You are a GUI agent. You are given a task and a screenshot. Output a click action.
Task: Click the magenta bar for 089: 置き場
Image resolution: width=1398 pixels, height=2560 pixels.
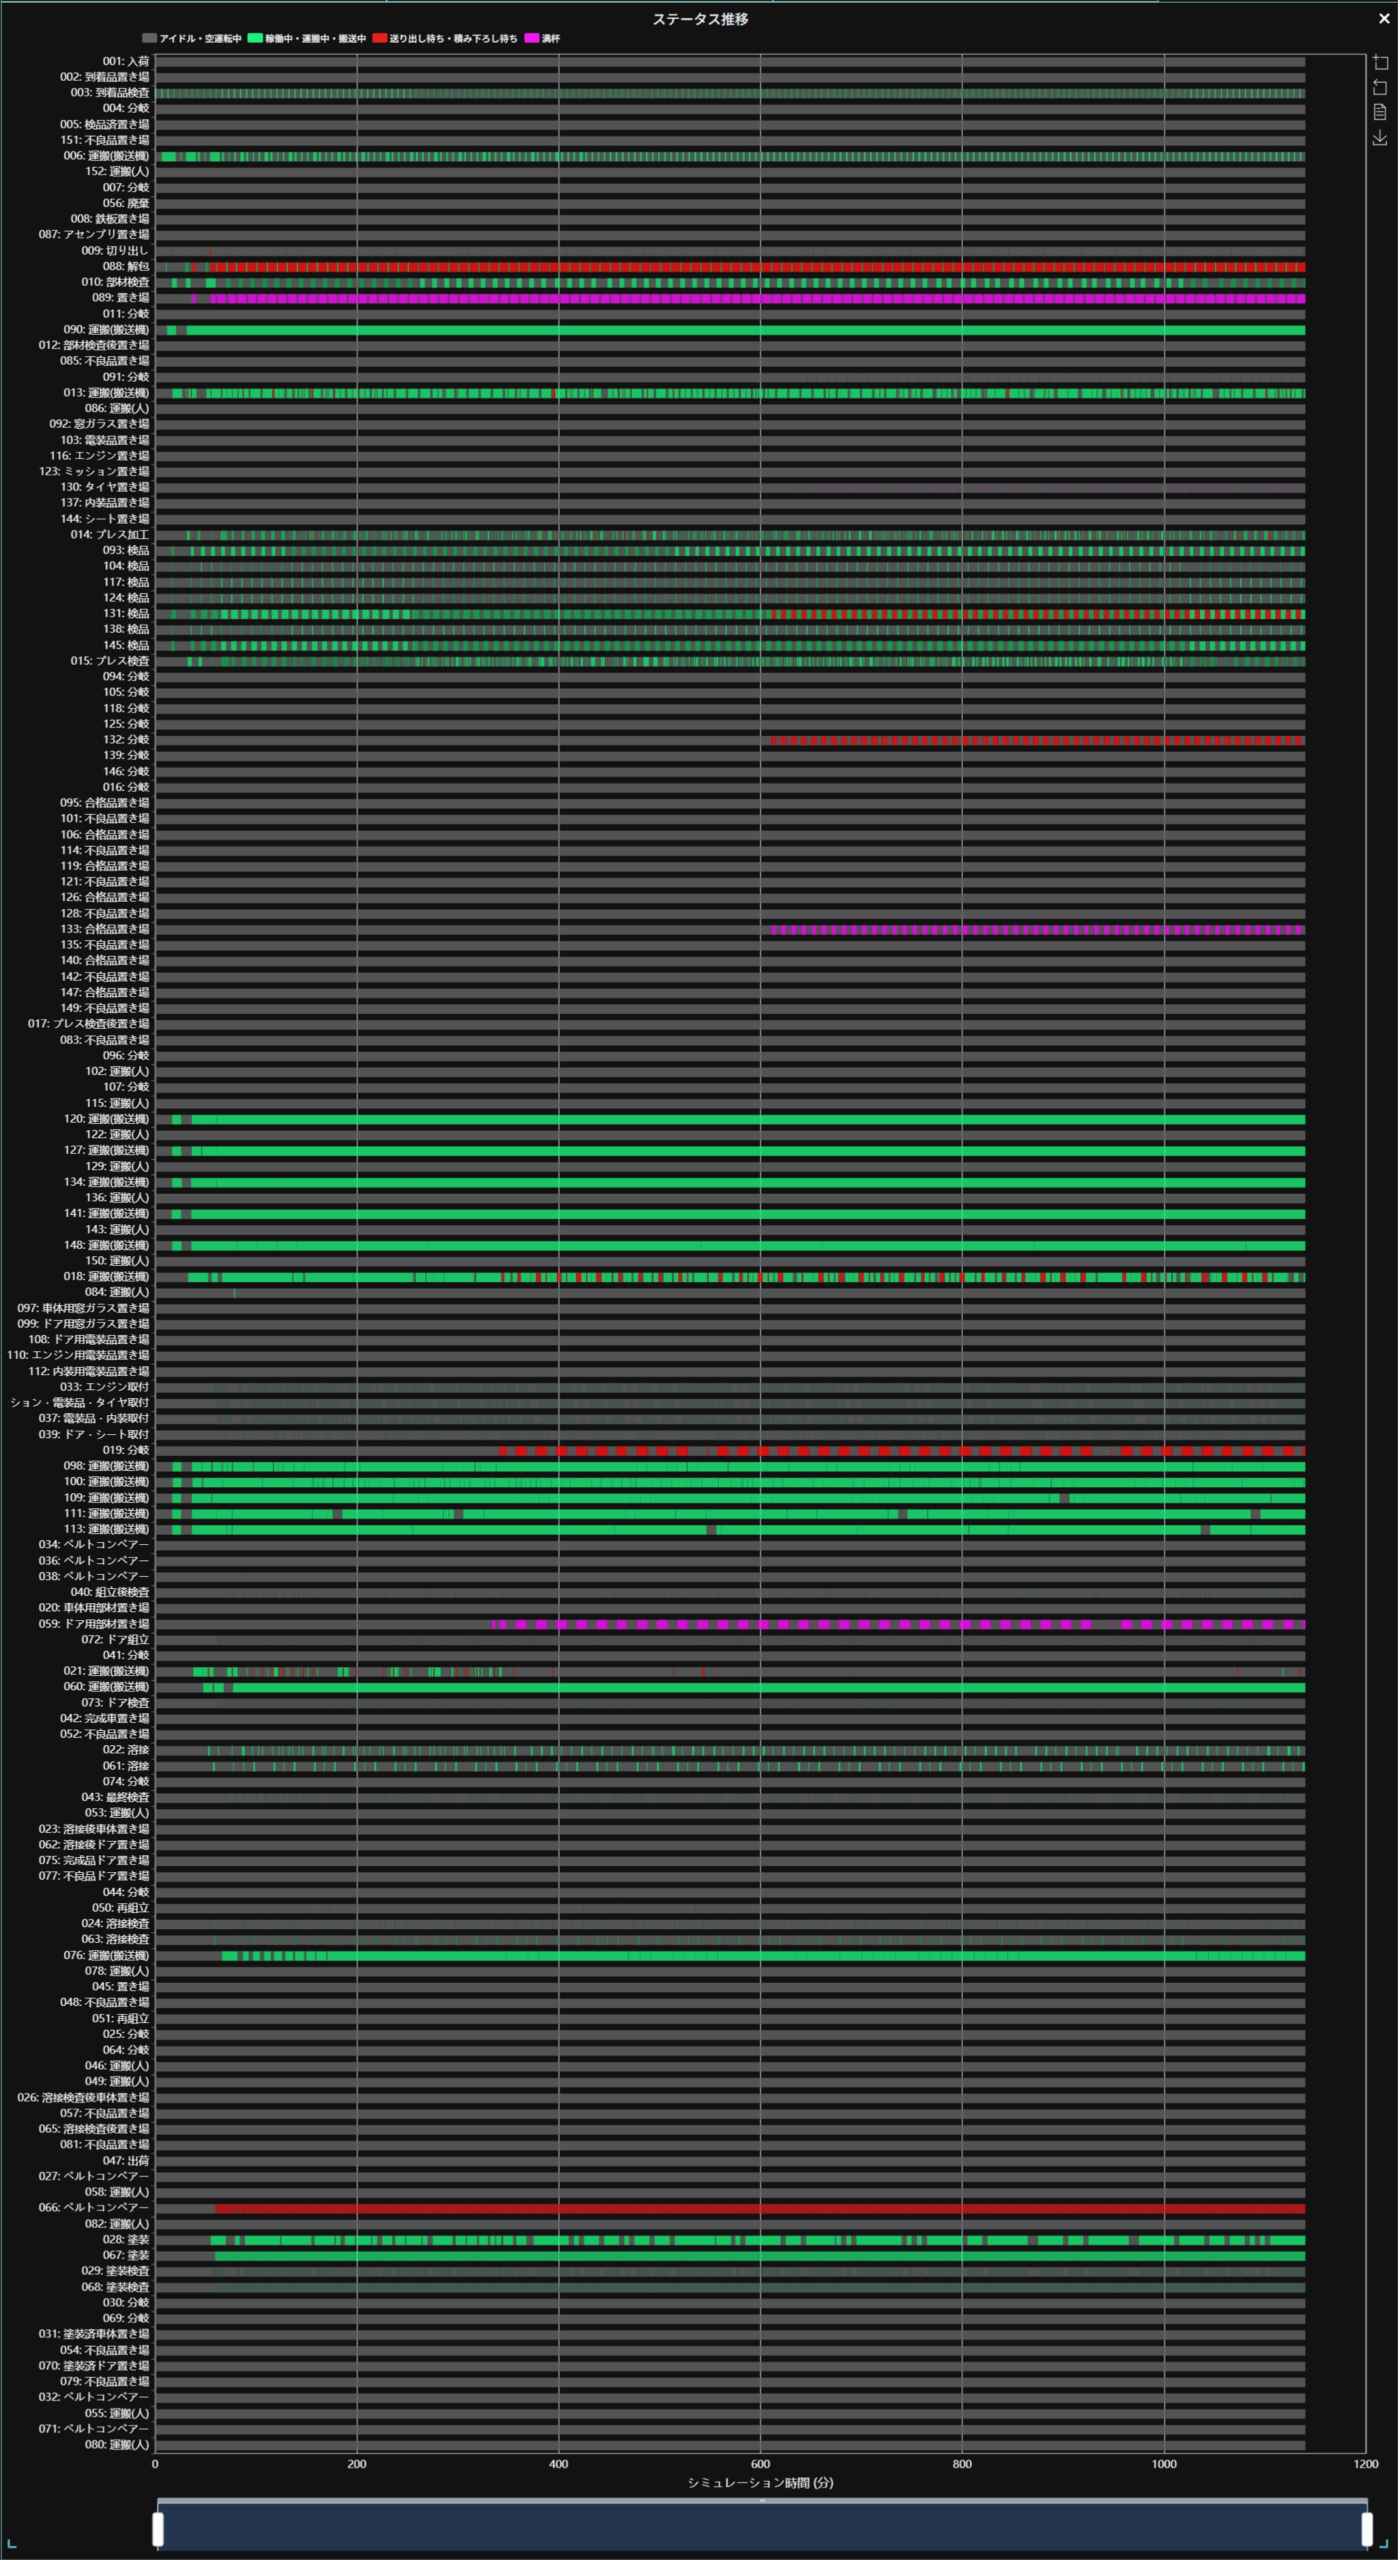point(760,299)
